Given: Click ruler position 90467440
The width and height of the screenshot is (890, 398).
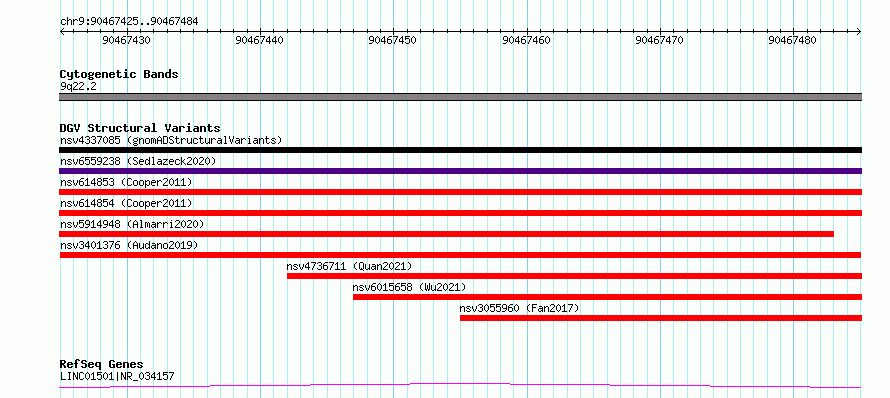Looking at the screenshot, I should [260, 41].
